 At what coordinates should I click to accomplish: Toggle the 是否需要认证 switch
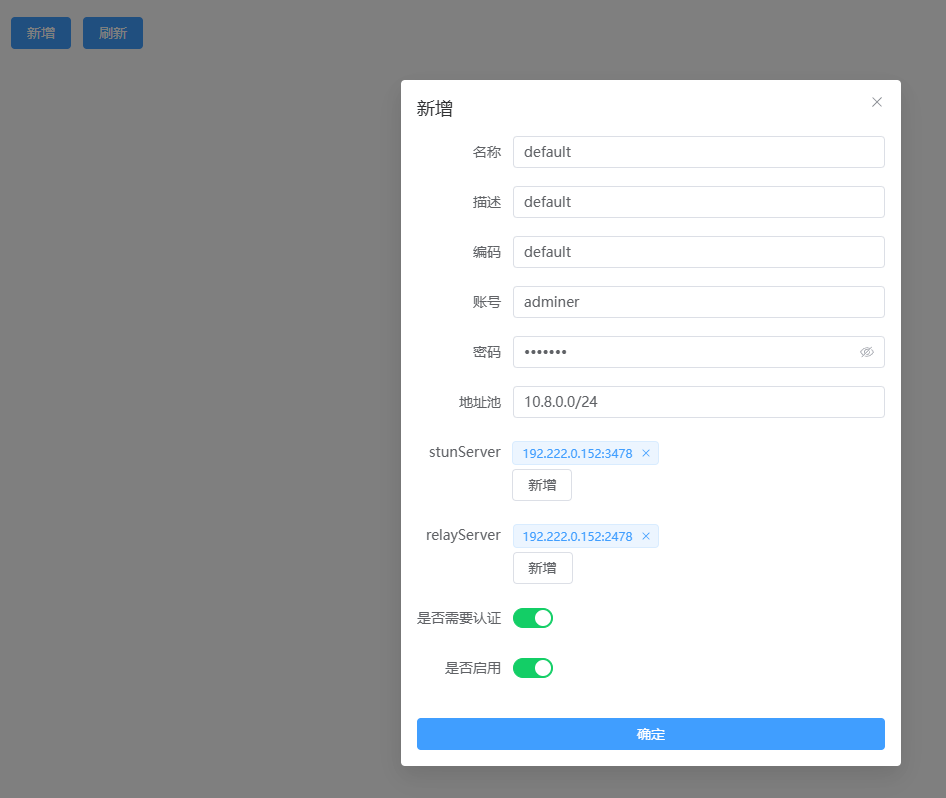(x=532, y=618)
